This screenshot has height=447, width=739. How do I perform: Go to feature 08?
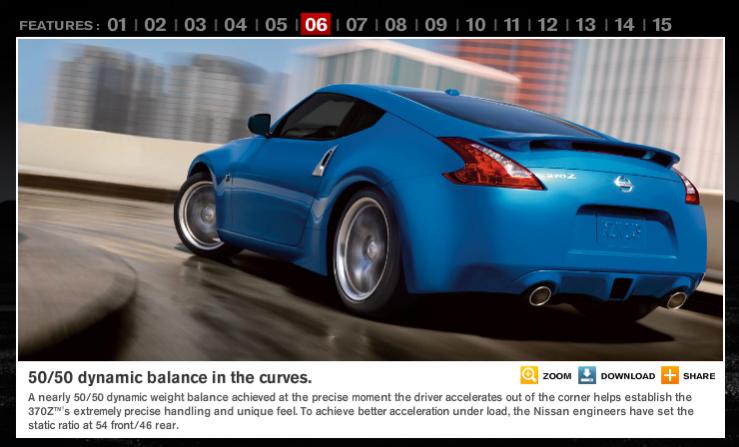point(396,25)
